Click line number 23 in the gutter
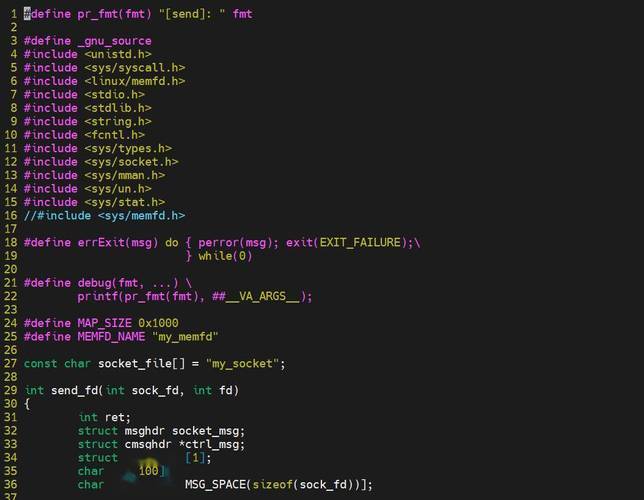Image resolution: width=644 pixels, height=500 pixels. point(11,310)
